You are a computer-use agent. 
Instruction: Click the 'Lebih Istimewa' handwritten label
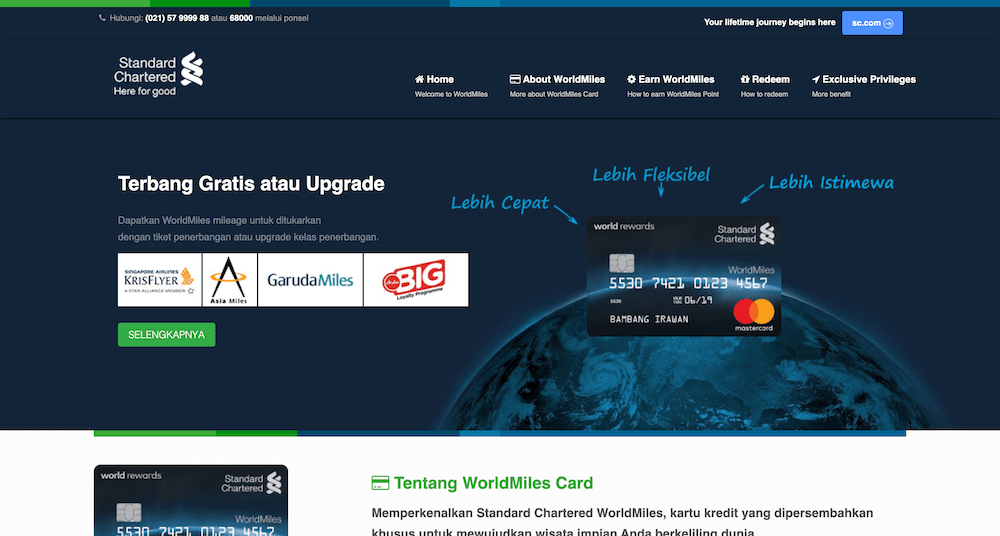pos(831,182)
